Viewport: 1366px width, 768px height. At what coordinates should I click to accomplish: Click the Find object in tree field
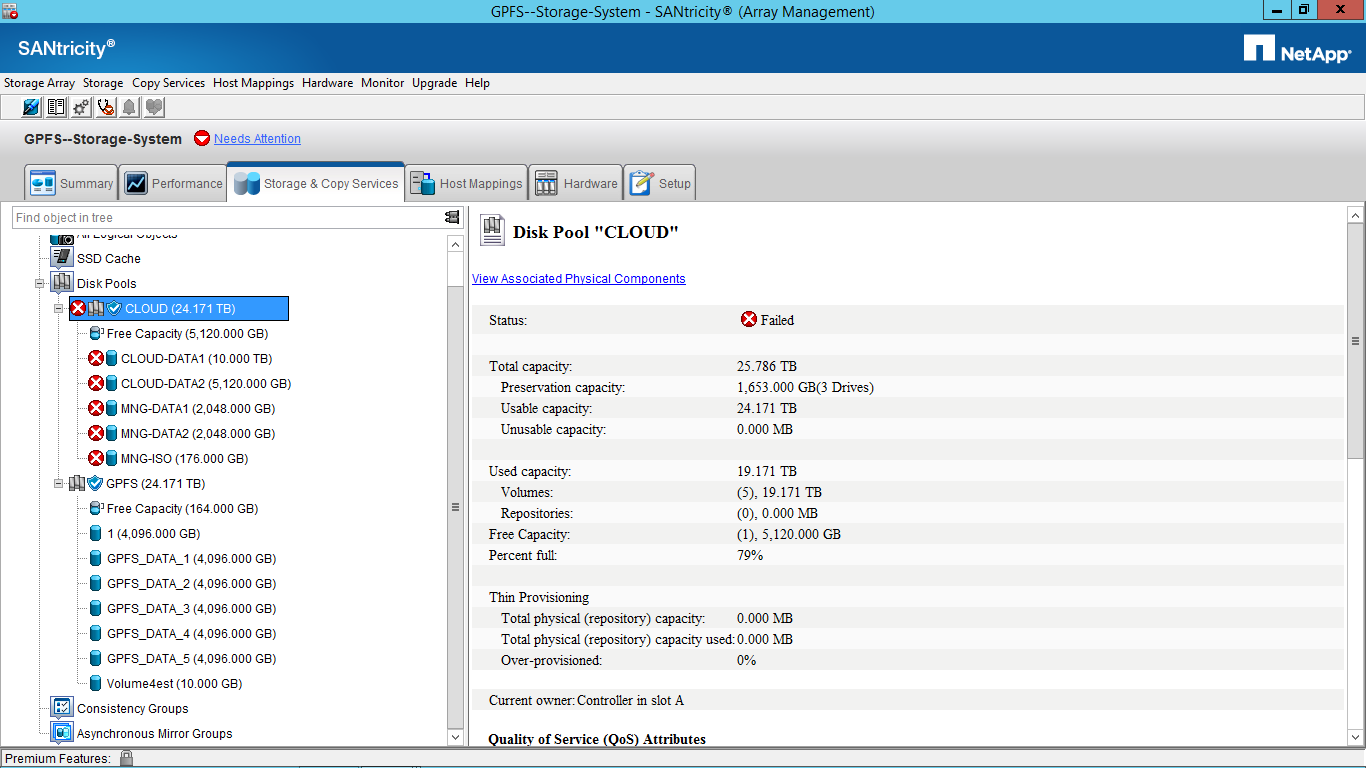click(225, 217)
